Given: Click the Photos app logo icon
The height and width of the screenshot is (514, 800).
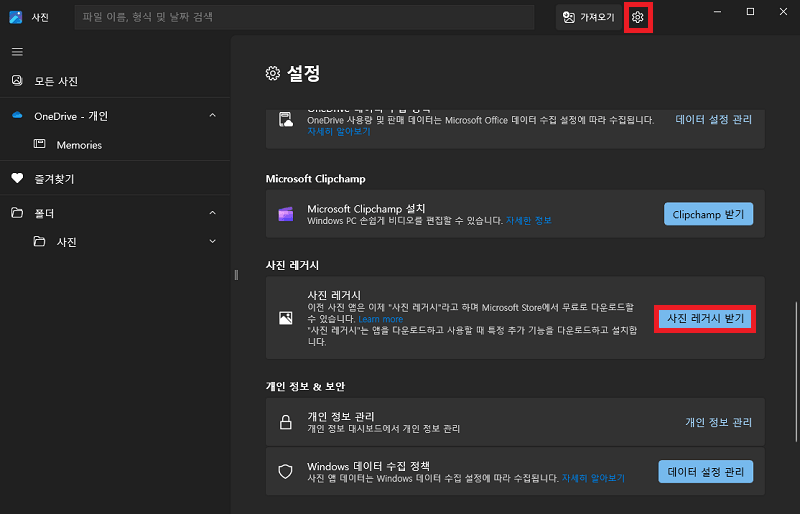Looking at the screenshot, I should coord(16,17).
